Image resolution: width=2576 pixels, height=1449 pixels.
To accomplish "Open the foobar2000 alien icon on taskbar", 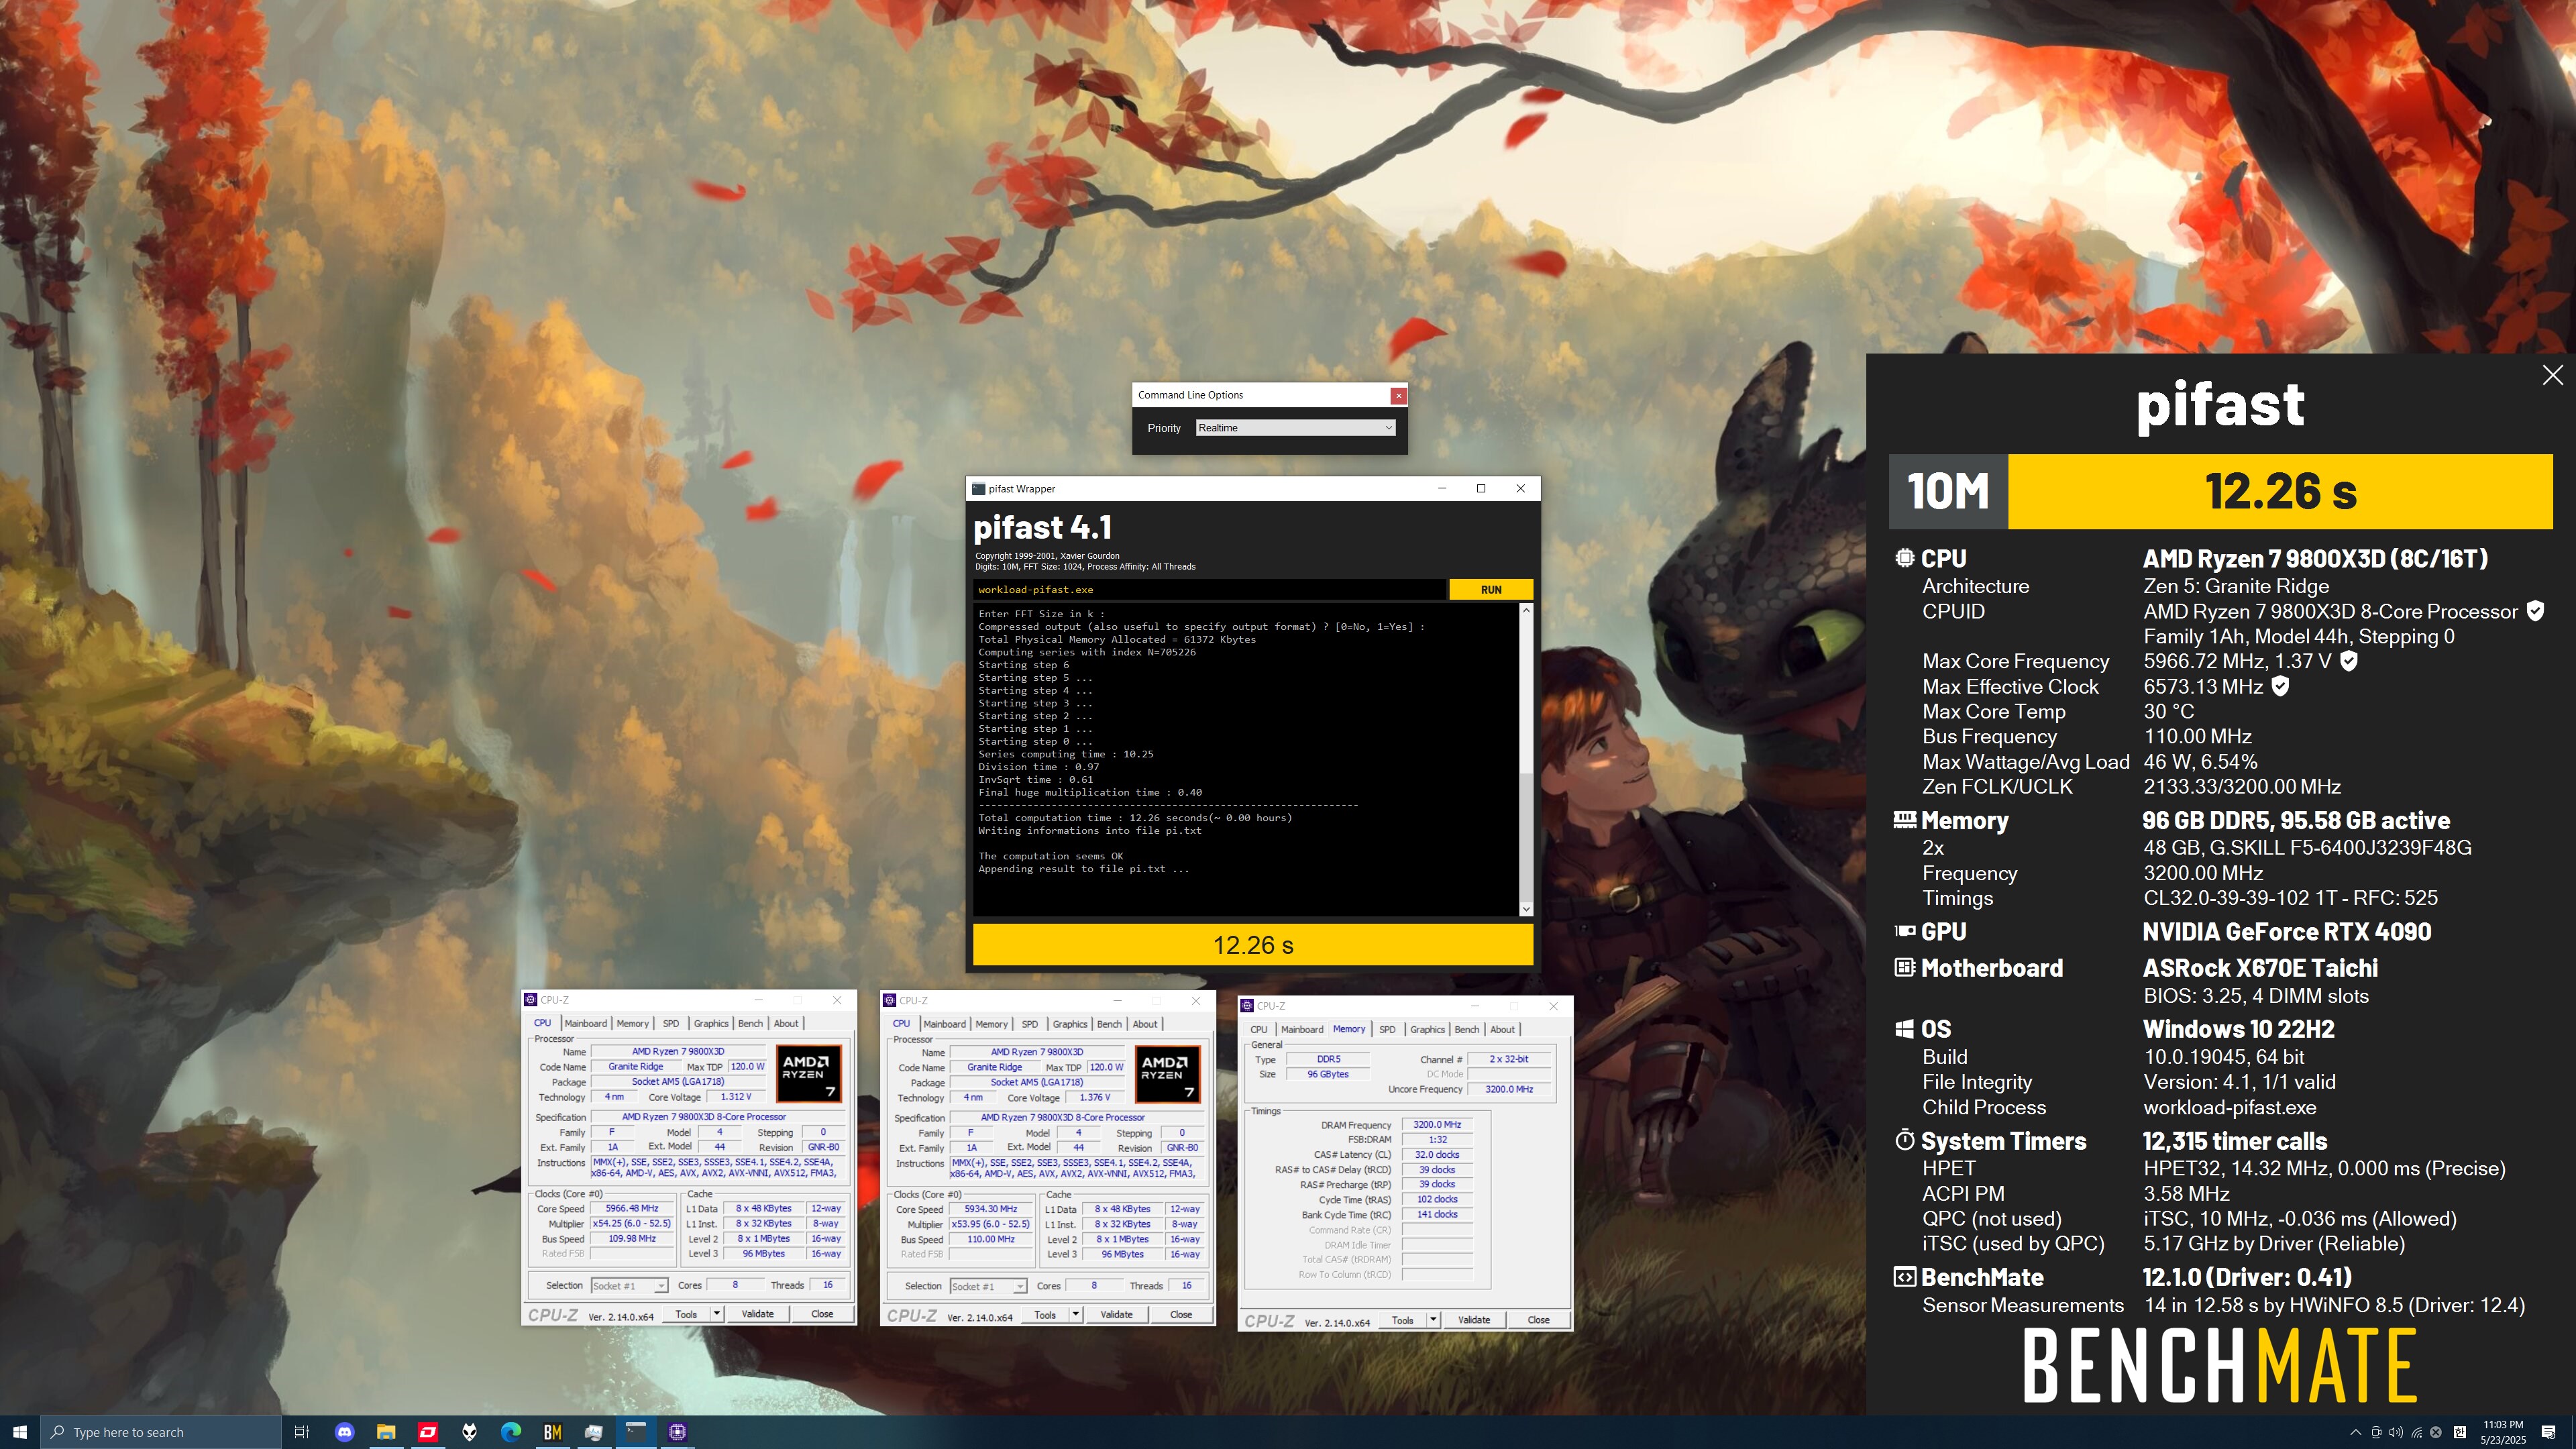I will tap(469, 1432).
